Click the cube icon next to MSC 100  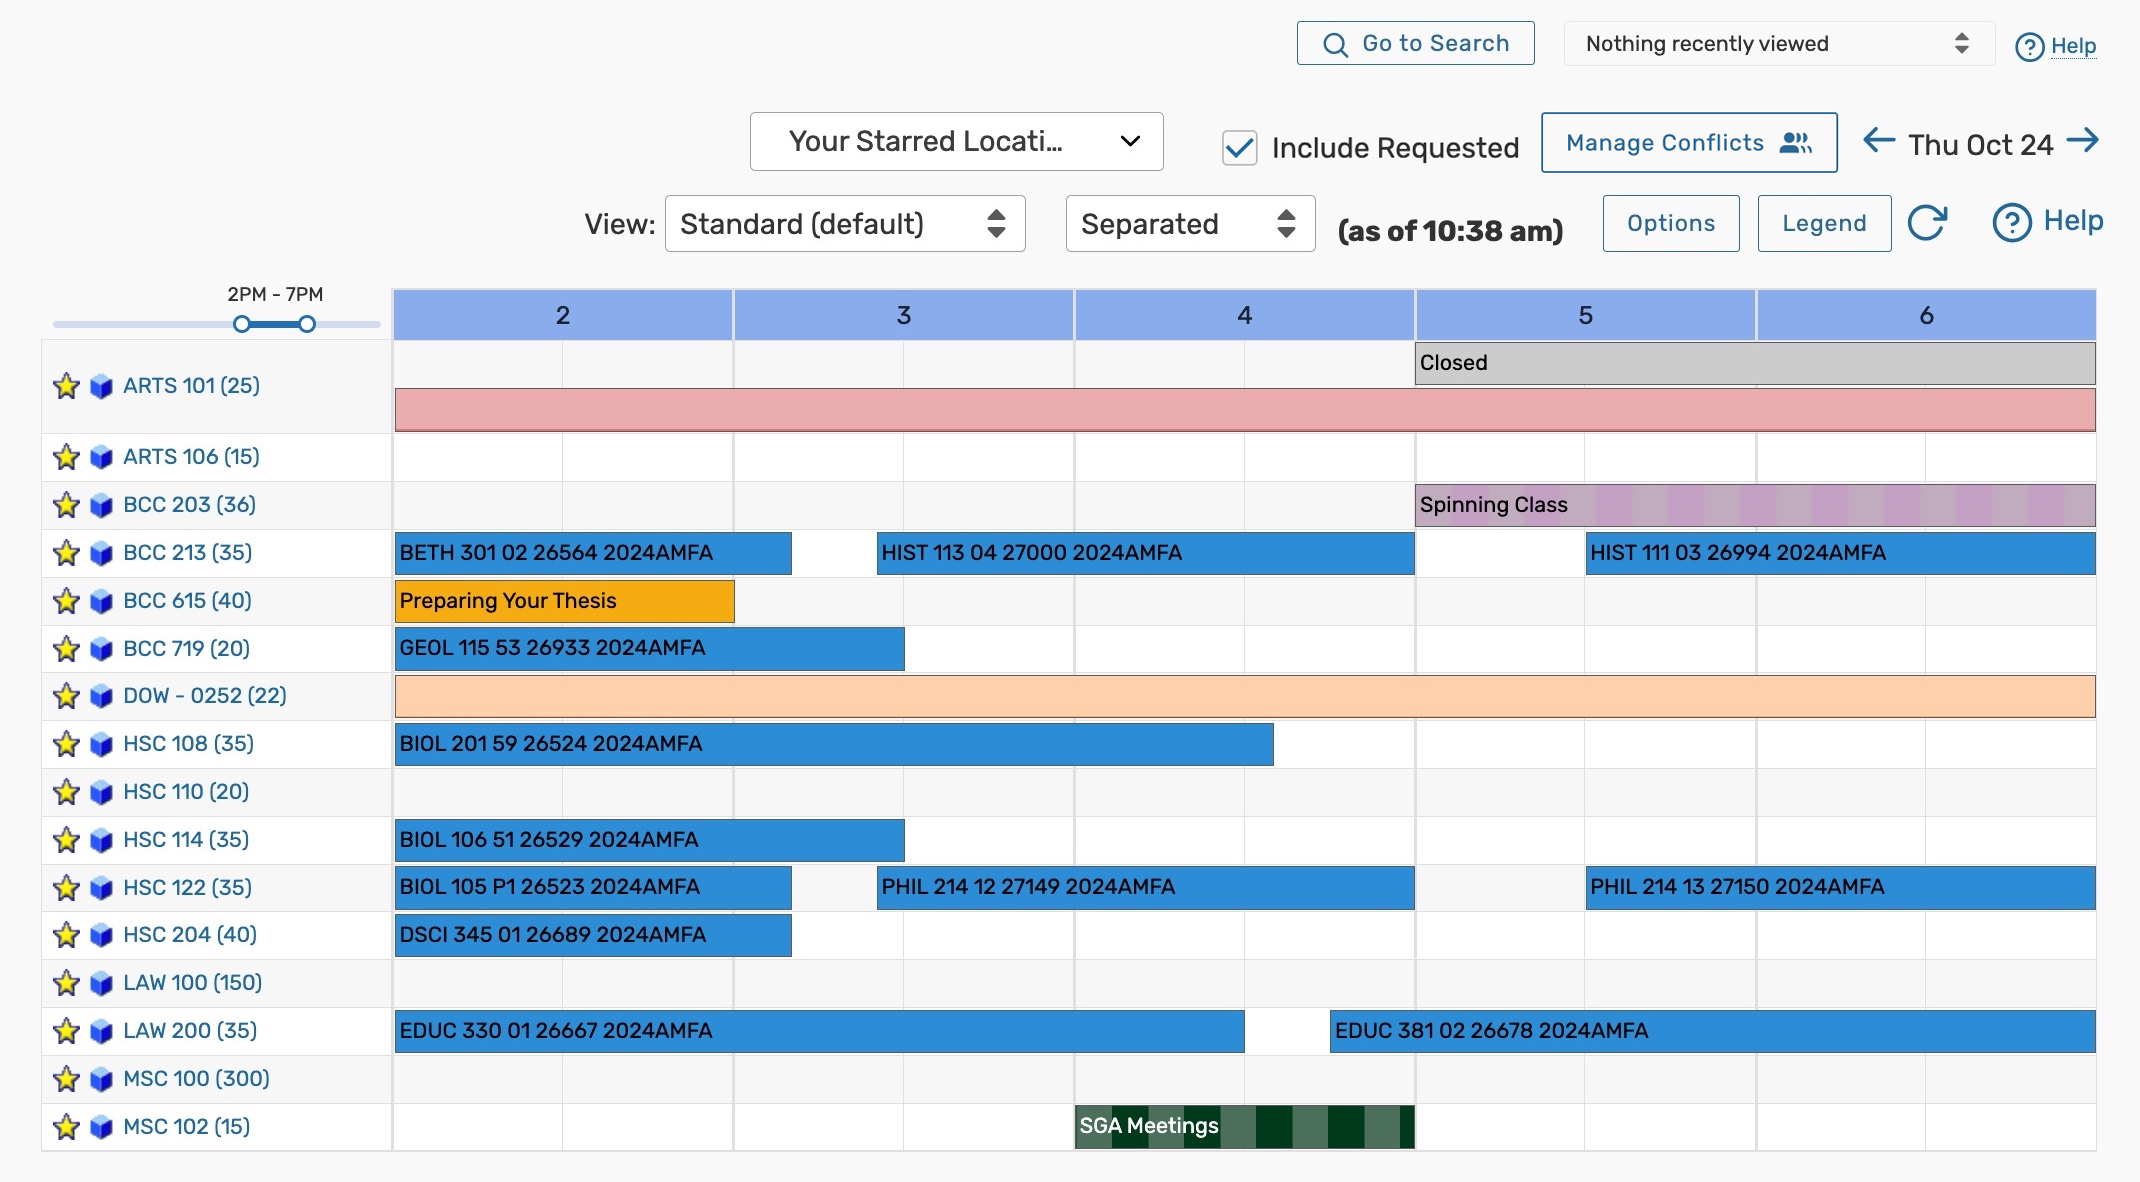click(101, 1079)
